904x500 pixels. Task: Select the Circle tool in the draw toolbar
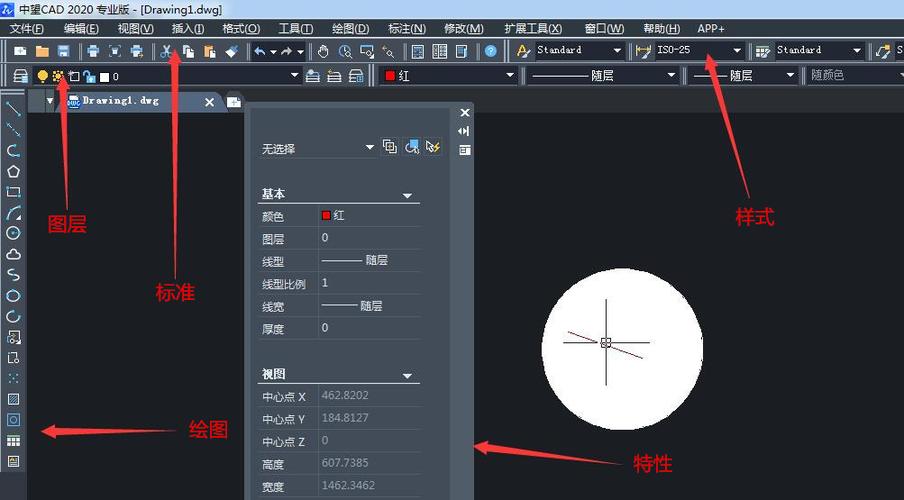(13, 233)
